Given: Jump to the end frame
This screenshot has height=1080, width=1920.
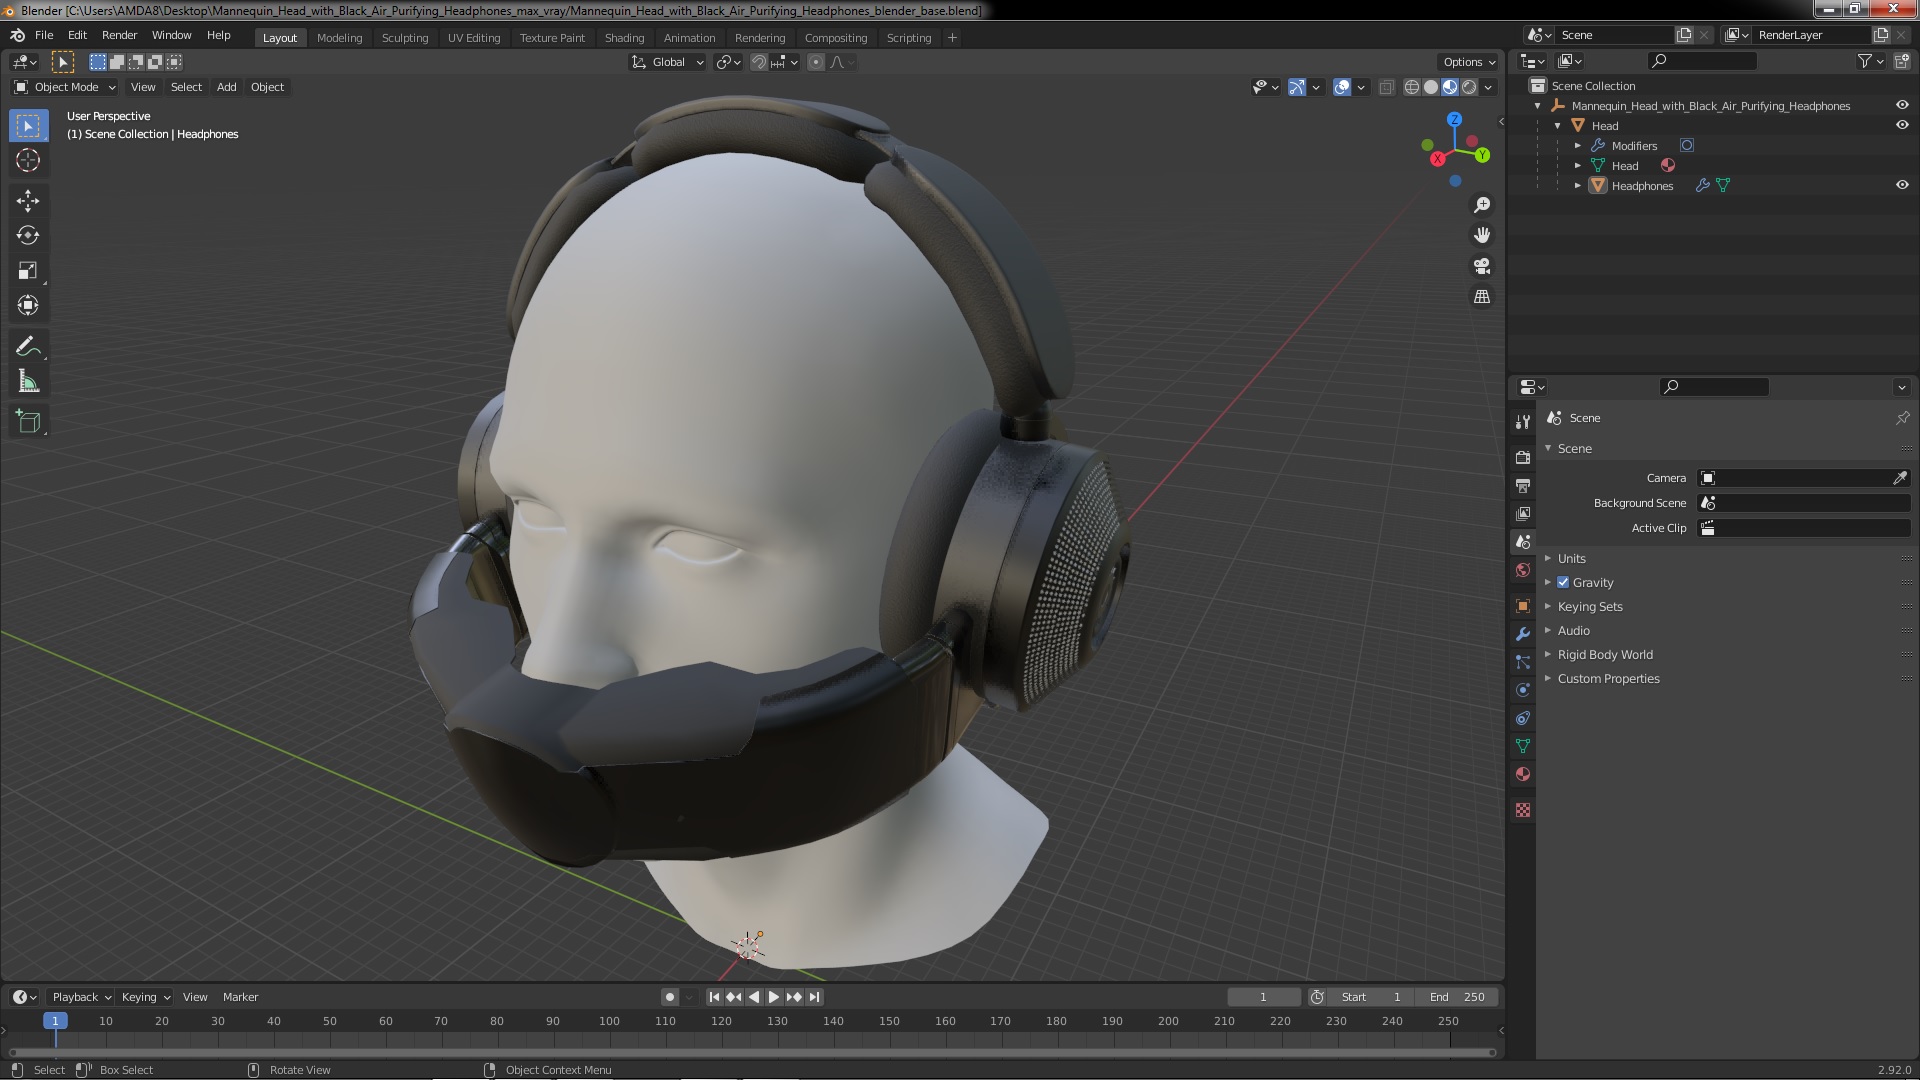Looking at the screenshot, I should pos(814,997).
